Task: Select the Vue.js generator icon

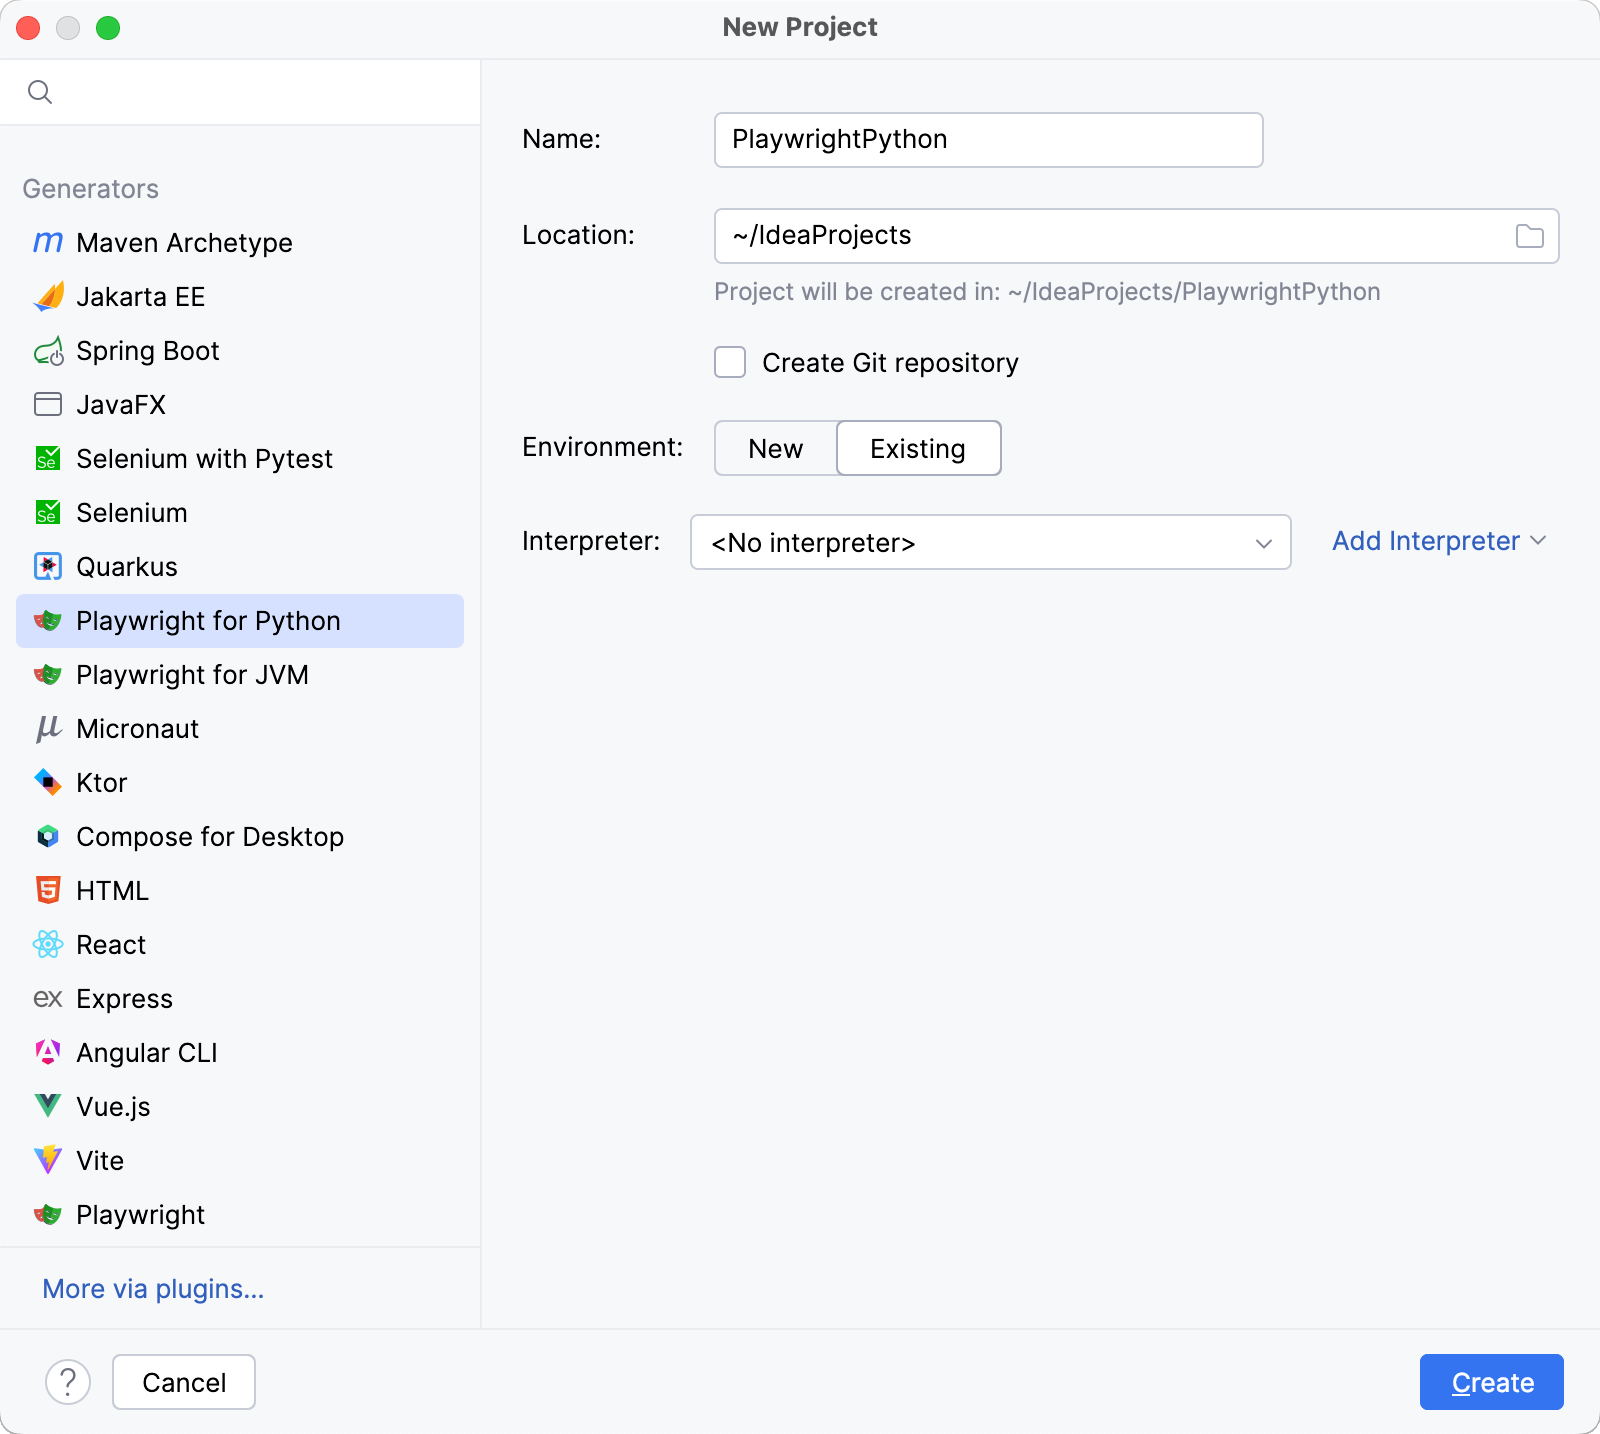Action: pos(47,1106)
